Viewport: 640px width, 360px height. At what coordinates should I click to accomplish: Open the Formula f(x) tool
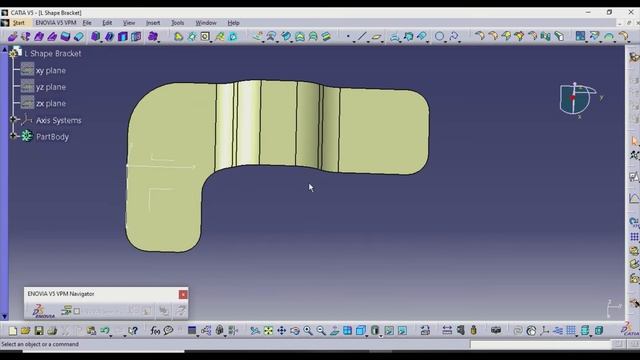coord(155,331)
